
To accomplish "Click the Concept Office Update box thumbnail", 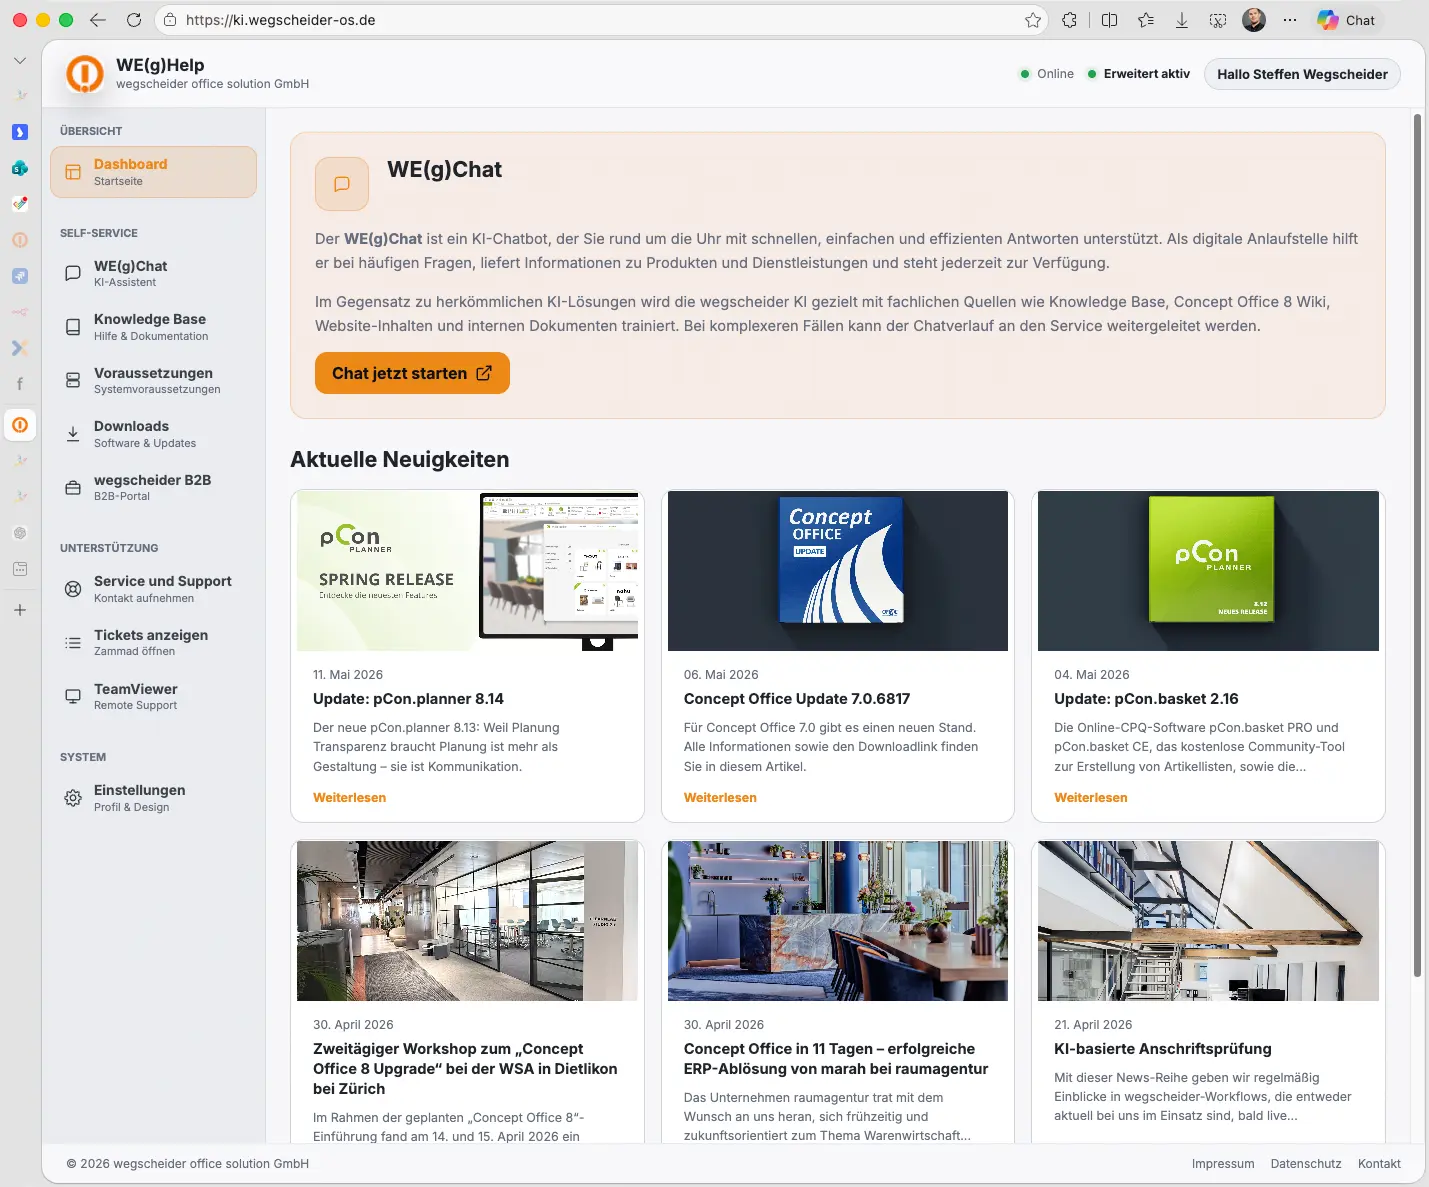I will (838, 571).
